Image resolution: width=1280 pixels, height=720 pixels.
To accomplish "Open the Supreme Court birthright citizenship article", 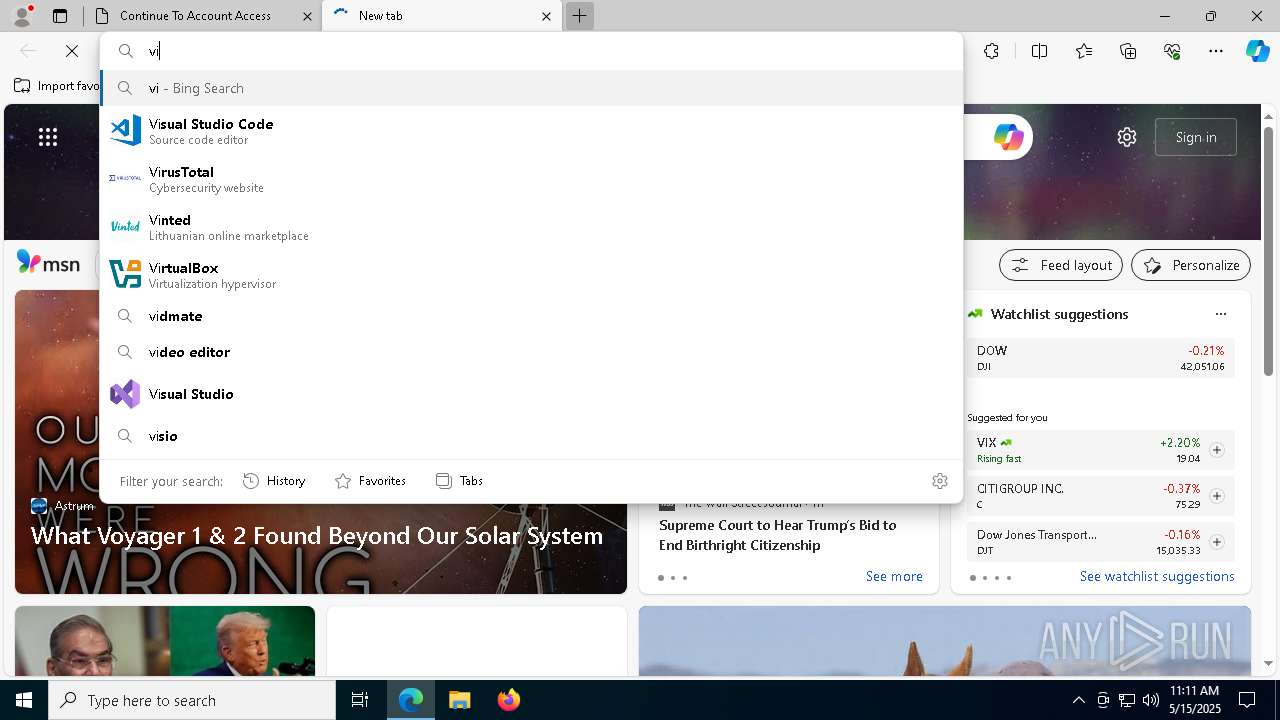I will tap(778, 535).
